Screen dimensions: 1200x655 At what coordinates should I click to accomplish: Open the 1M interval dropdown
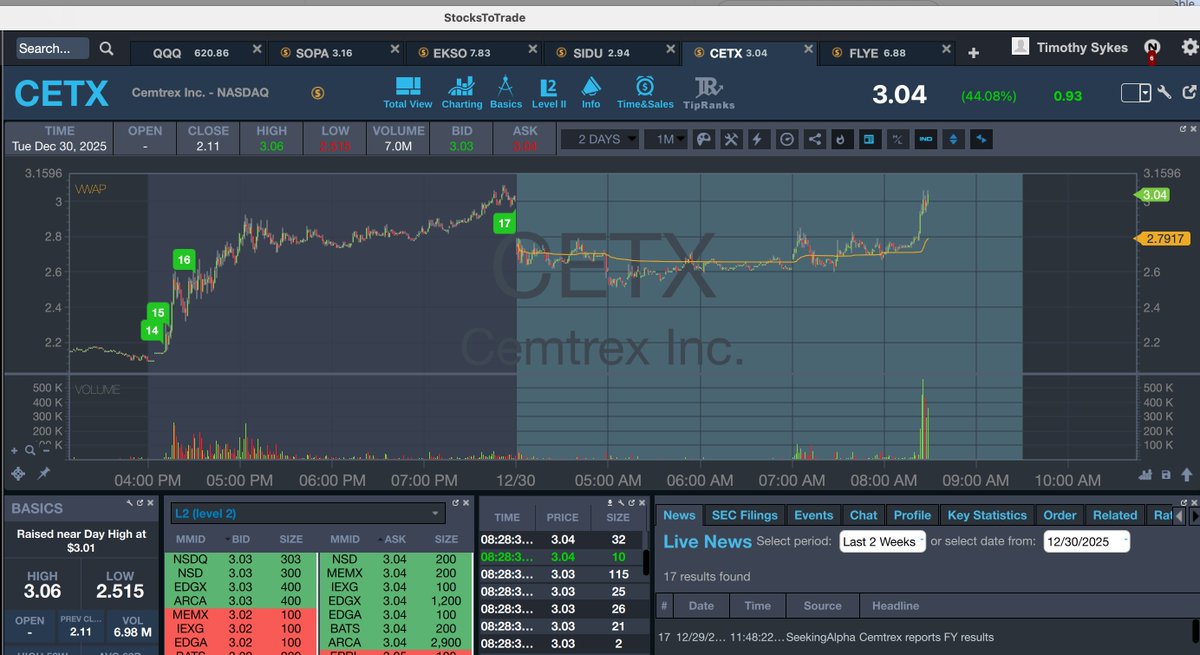pyautogui.click(x=665, y=140)
